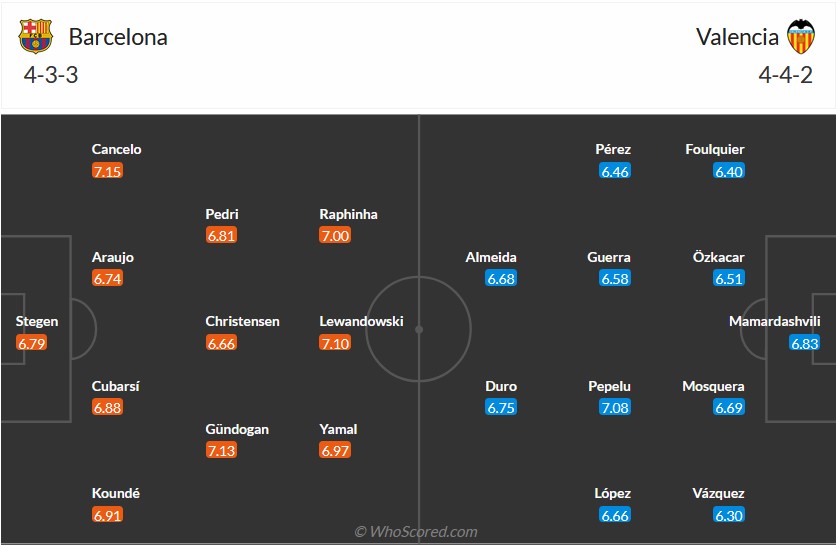Viewport: 836px width, 545px height.
Task: Click player name Mosquera
Action: coord(713,386)
